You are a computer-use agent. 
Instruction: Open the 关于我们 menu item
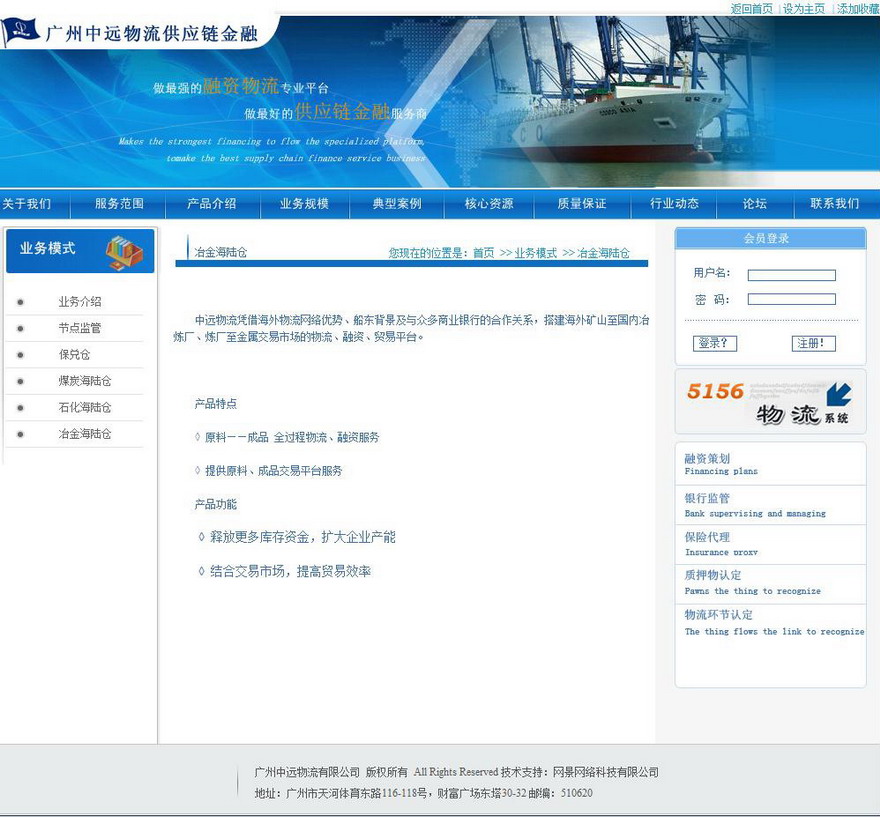coord(26,204)
